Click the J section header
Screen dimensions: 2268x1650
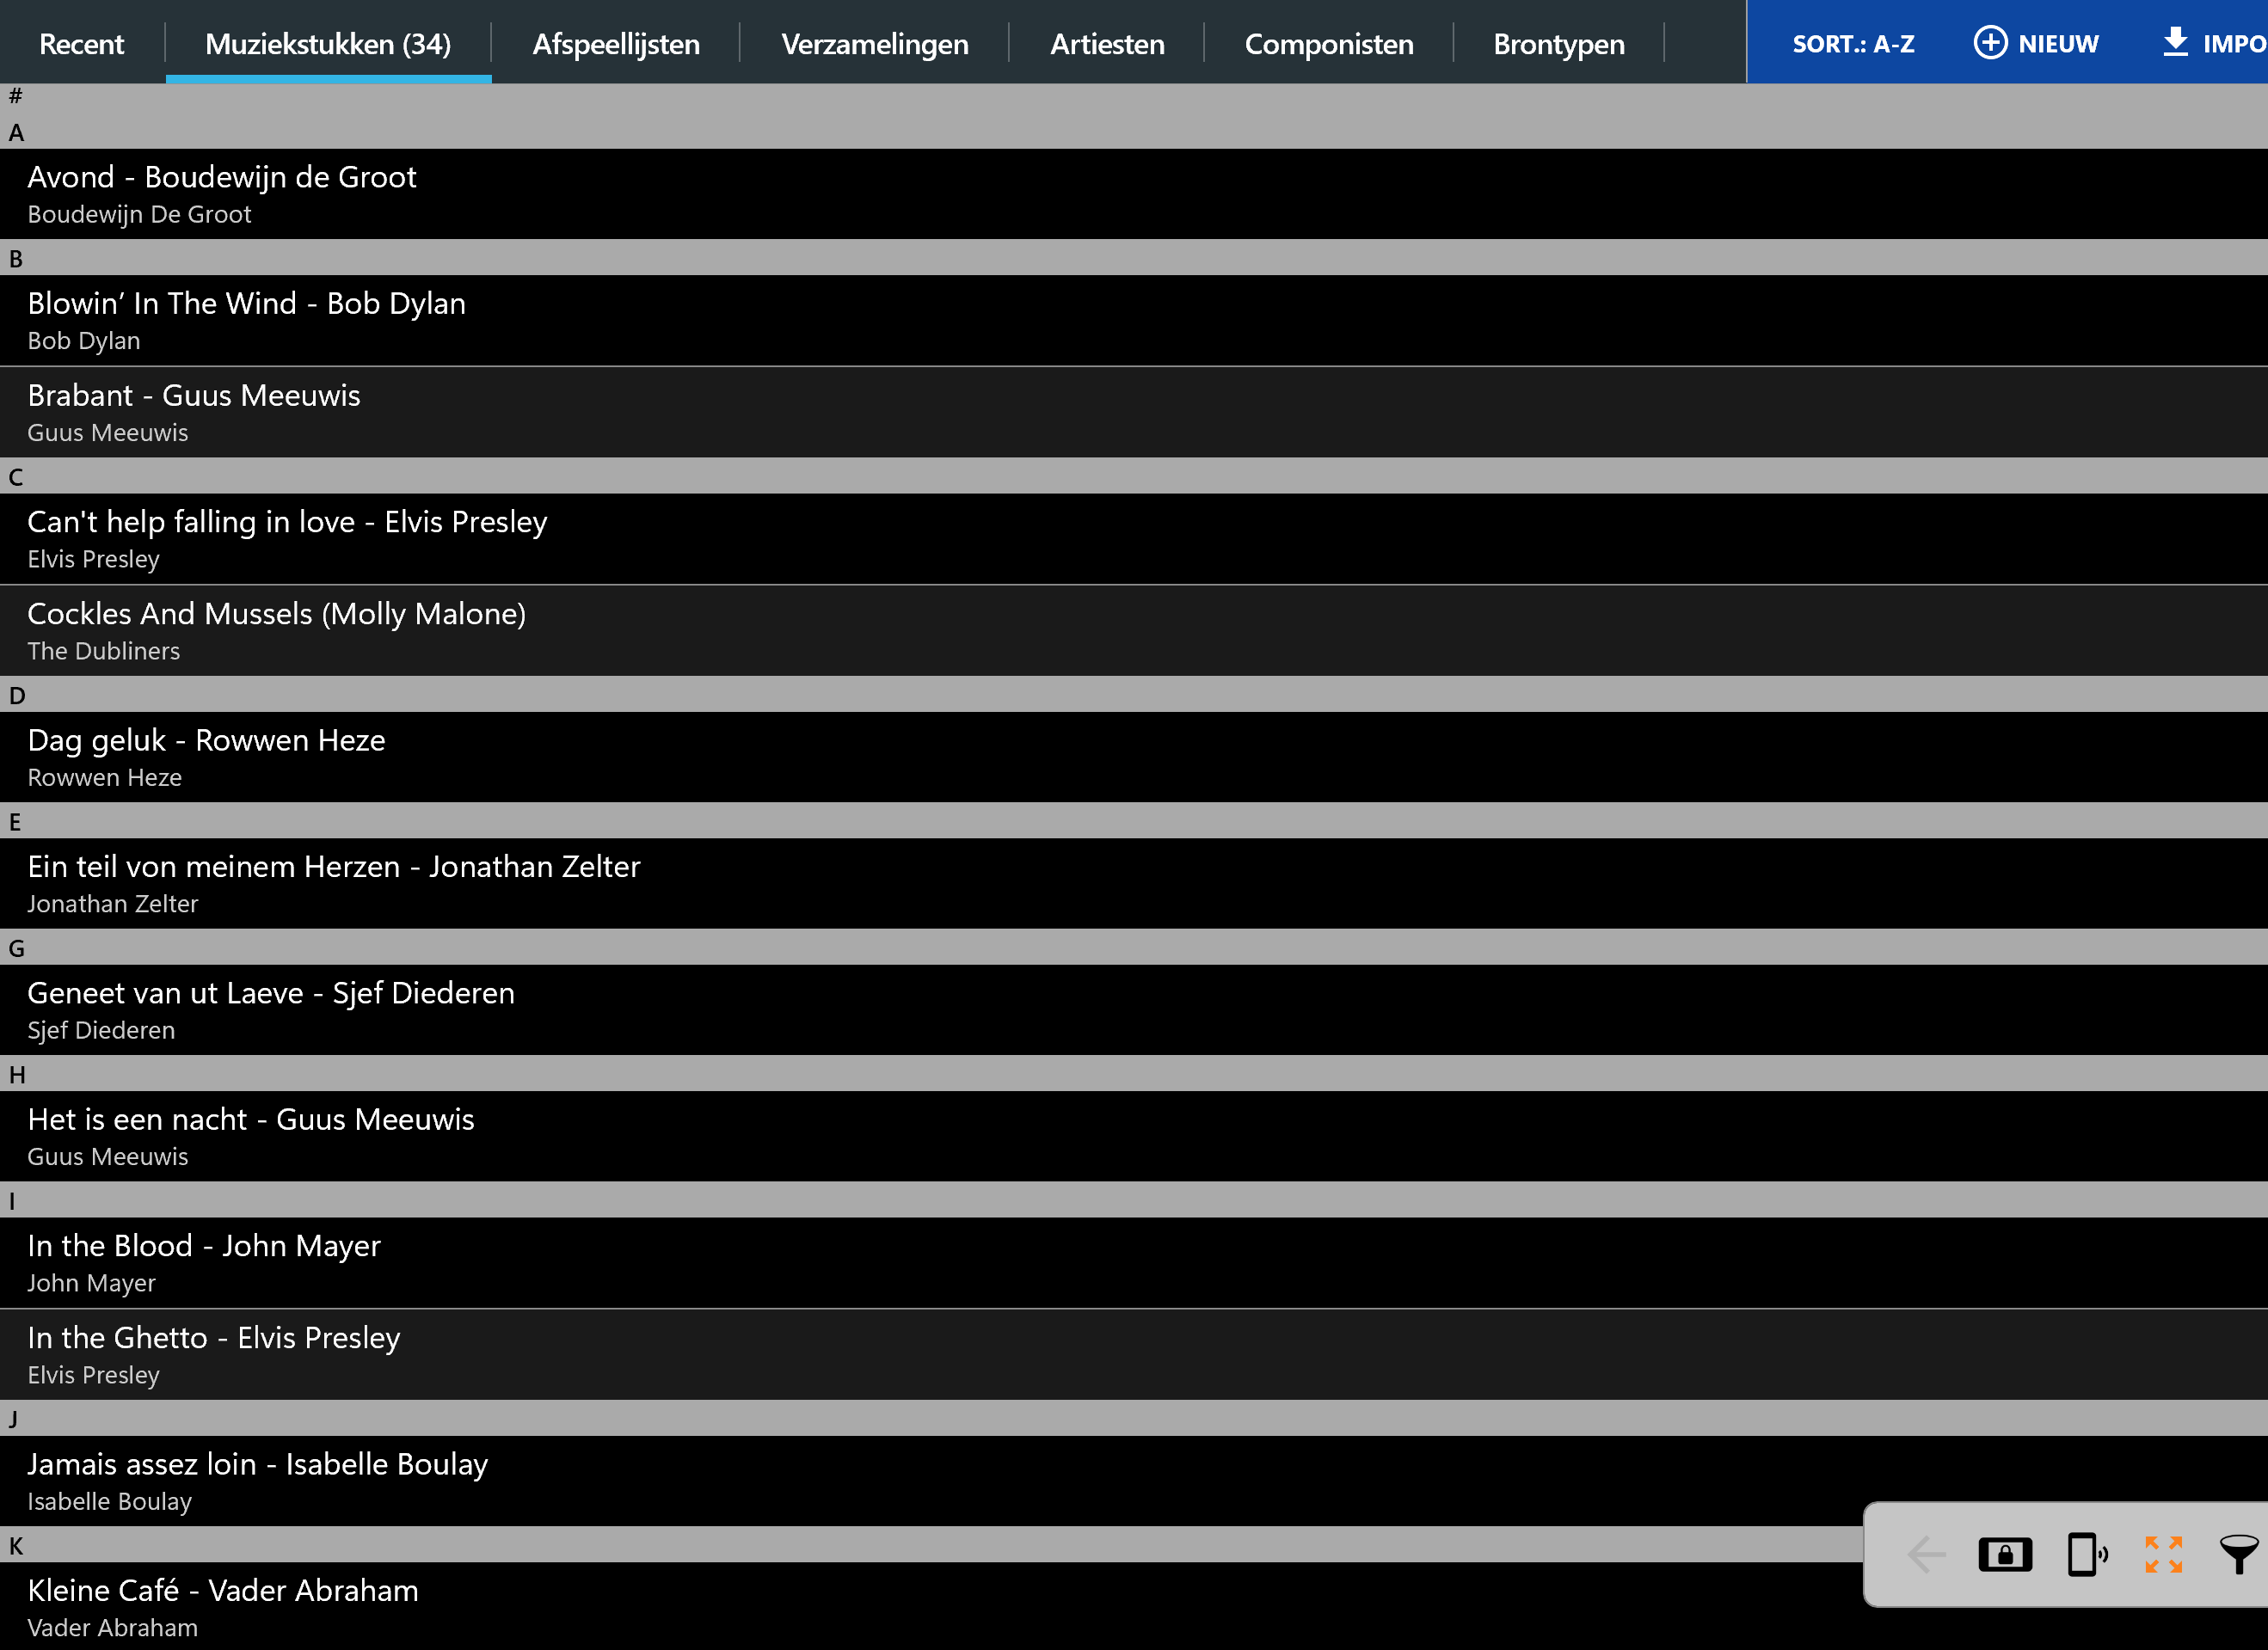point(1134,1418)
